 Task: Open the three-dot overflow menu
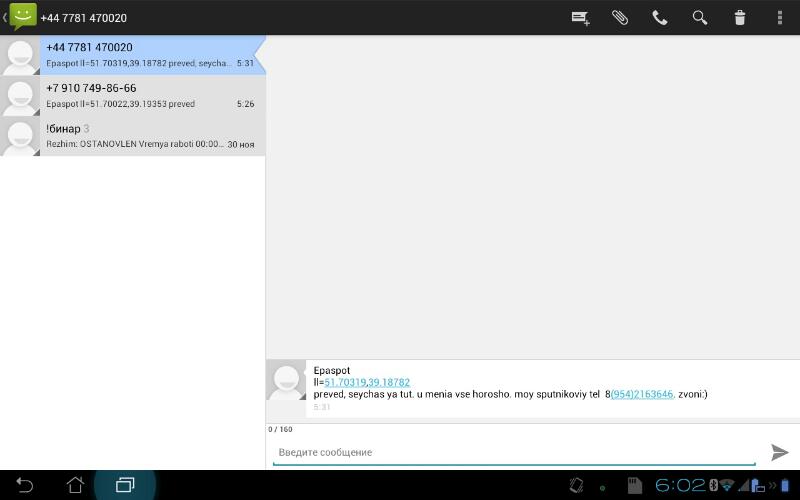(780, 18)
